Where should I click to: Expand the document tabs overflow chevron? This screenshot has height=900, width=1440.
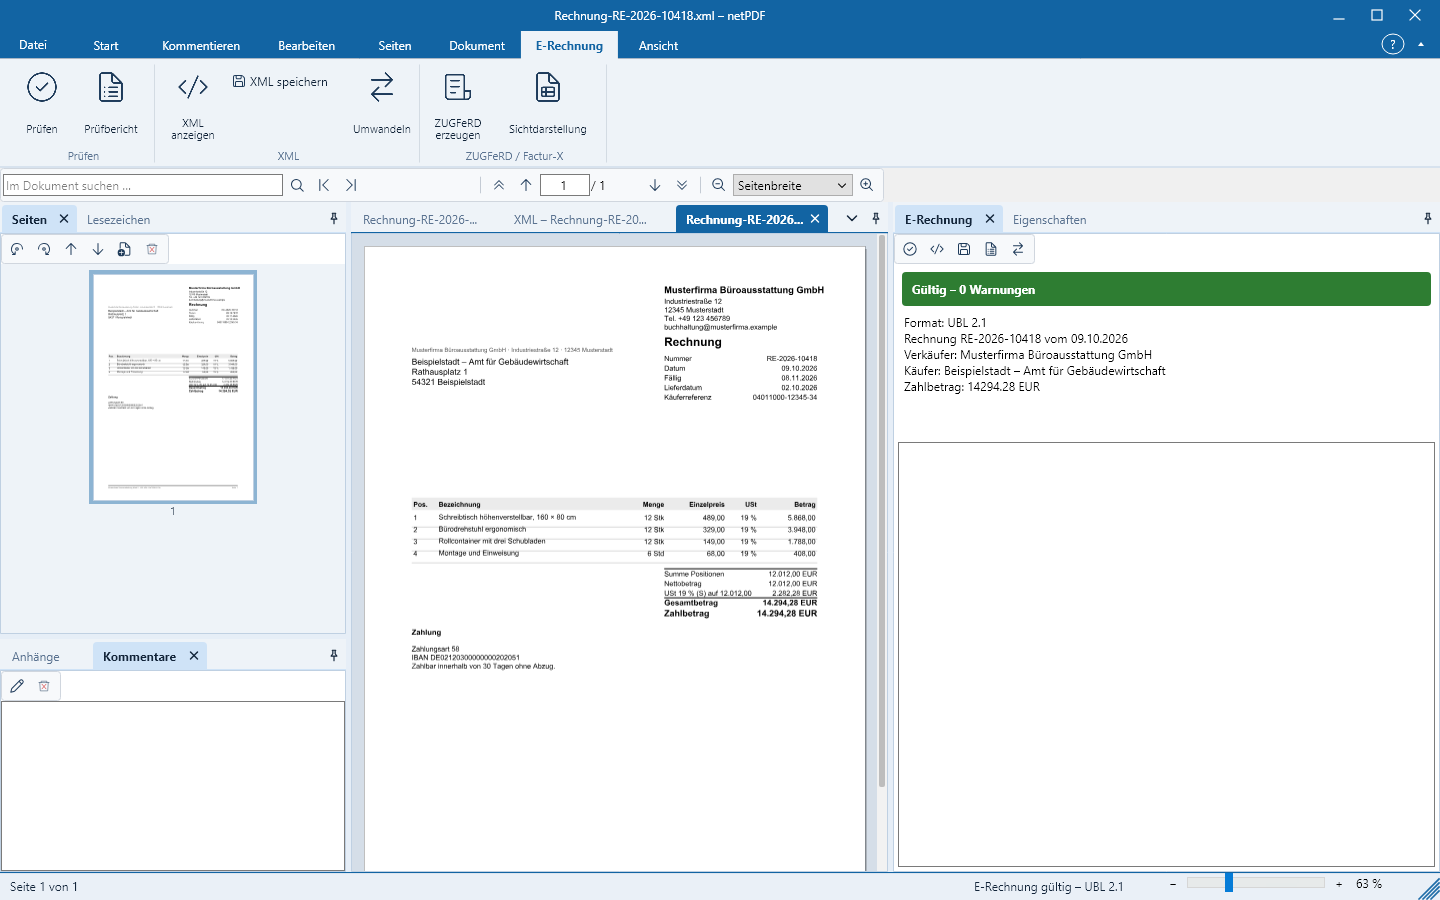852,219
